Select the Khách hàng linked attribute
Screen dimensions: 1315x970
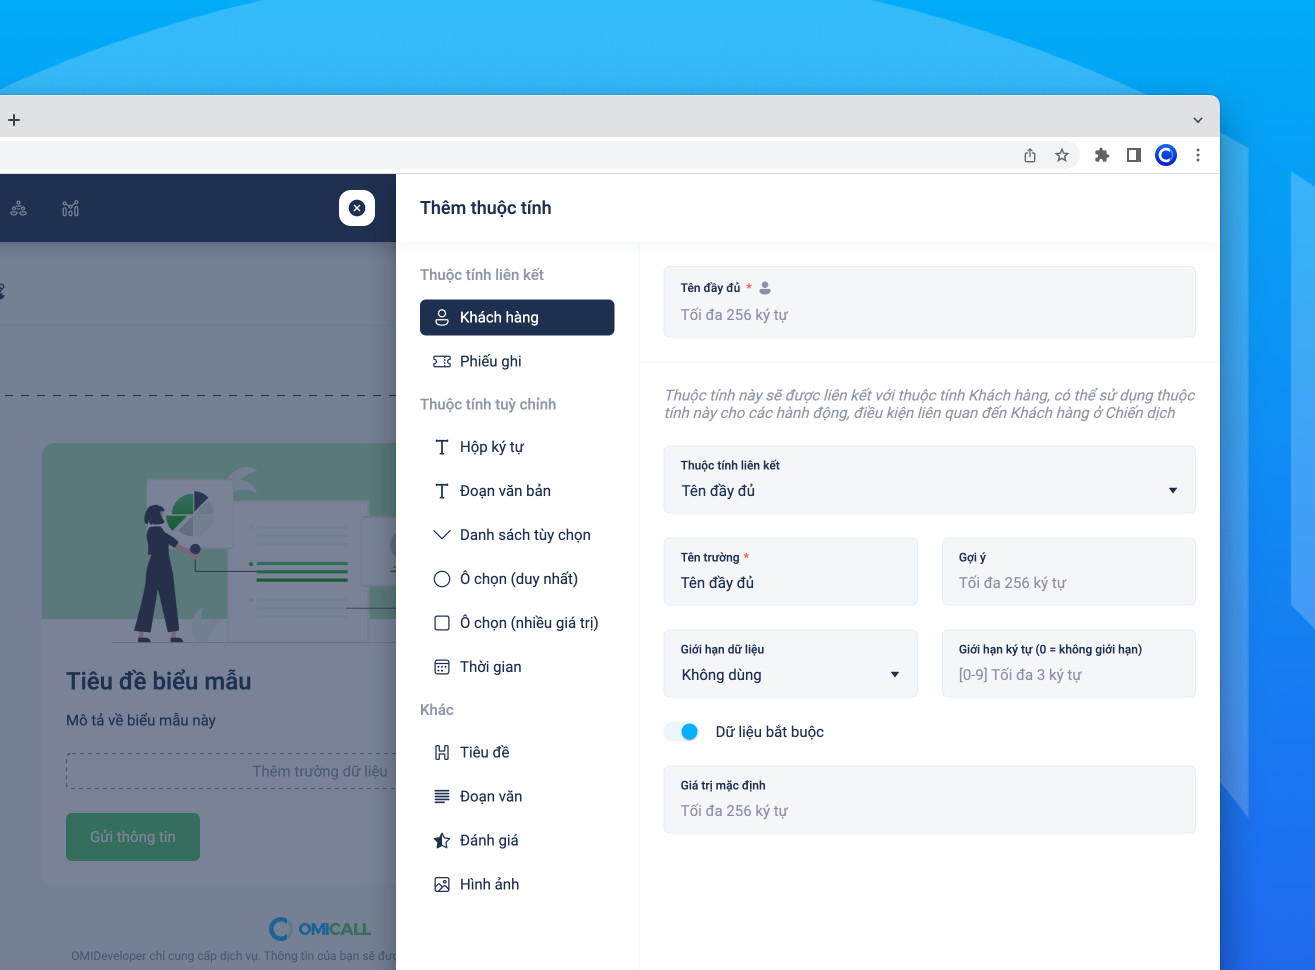(517, 317)
